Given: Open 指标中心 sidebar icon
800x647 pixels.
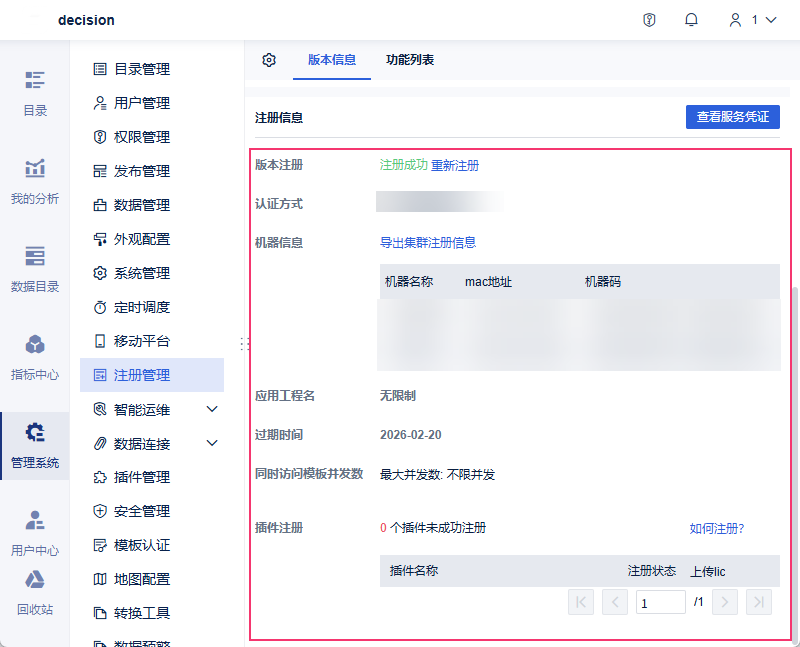Looking at the screenshot, I should (35, 345).
